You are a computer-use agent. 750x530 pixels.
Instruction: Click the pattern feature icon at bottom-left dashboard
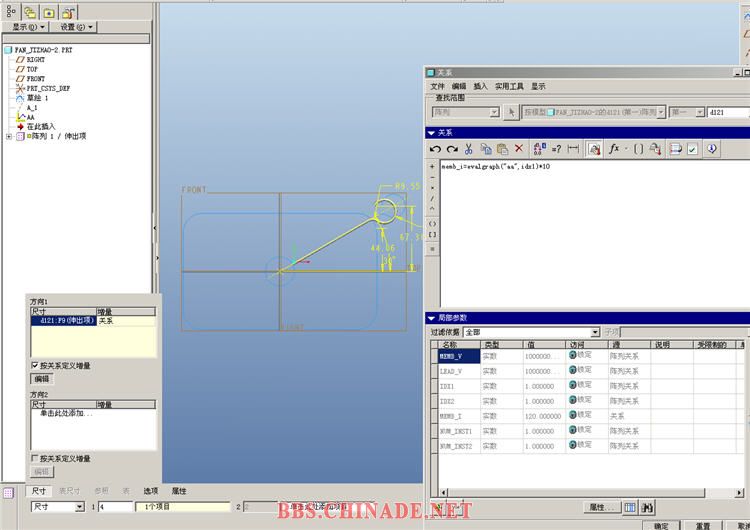[x=8, y=493]
